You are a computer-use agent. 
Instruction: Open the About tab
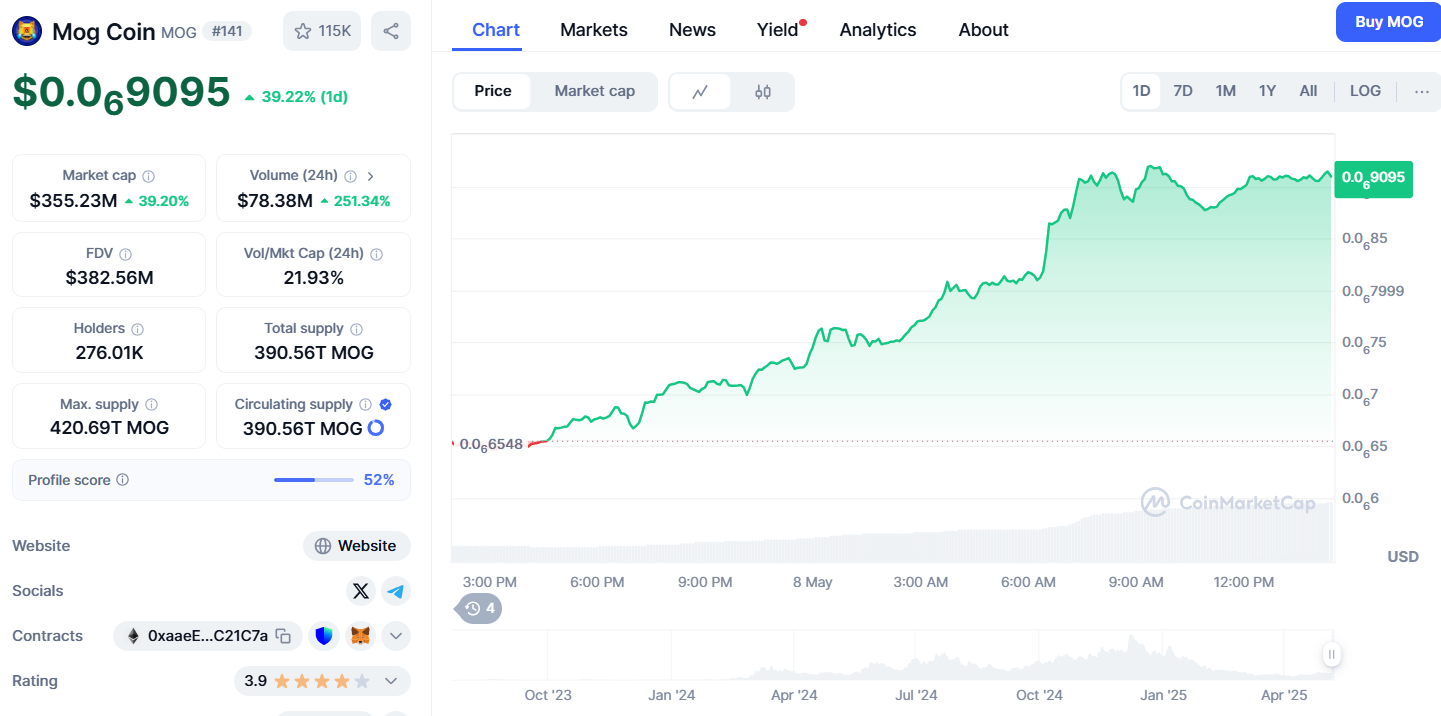pyautogui.click(x=983, y=30)
